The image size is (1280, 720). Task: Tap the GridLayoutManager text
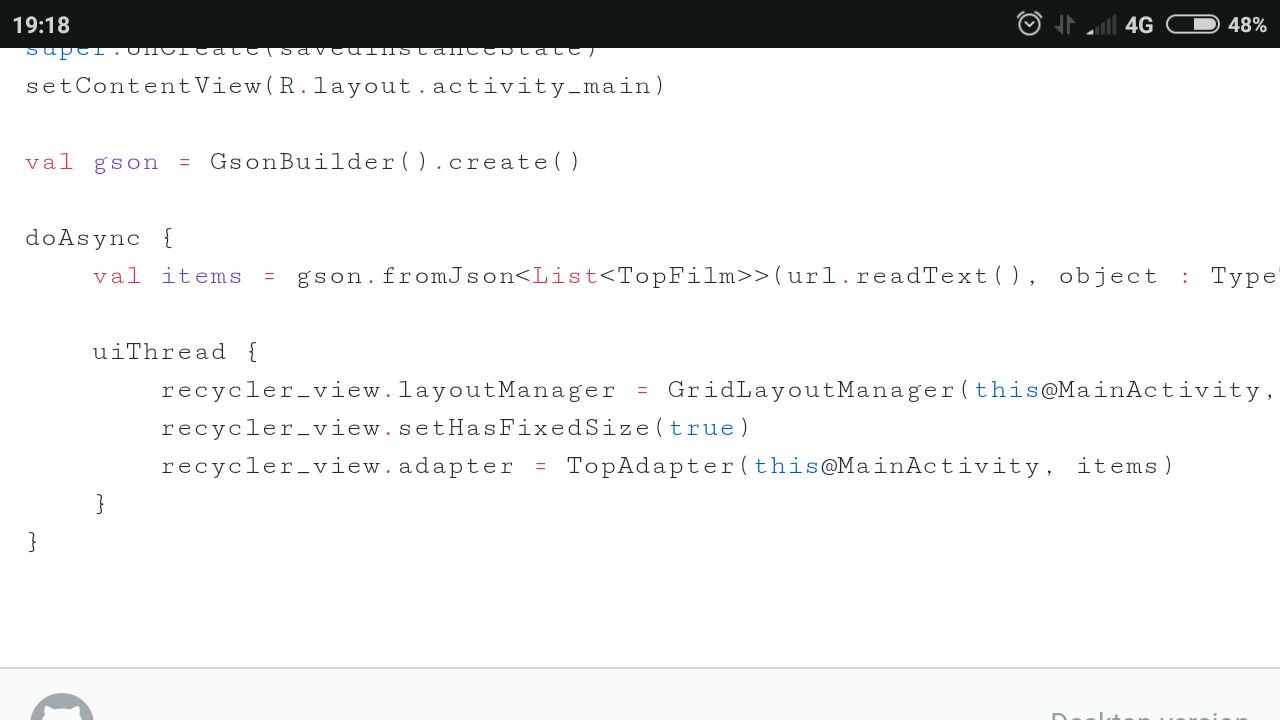[811, 390]
